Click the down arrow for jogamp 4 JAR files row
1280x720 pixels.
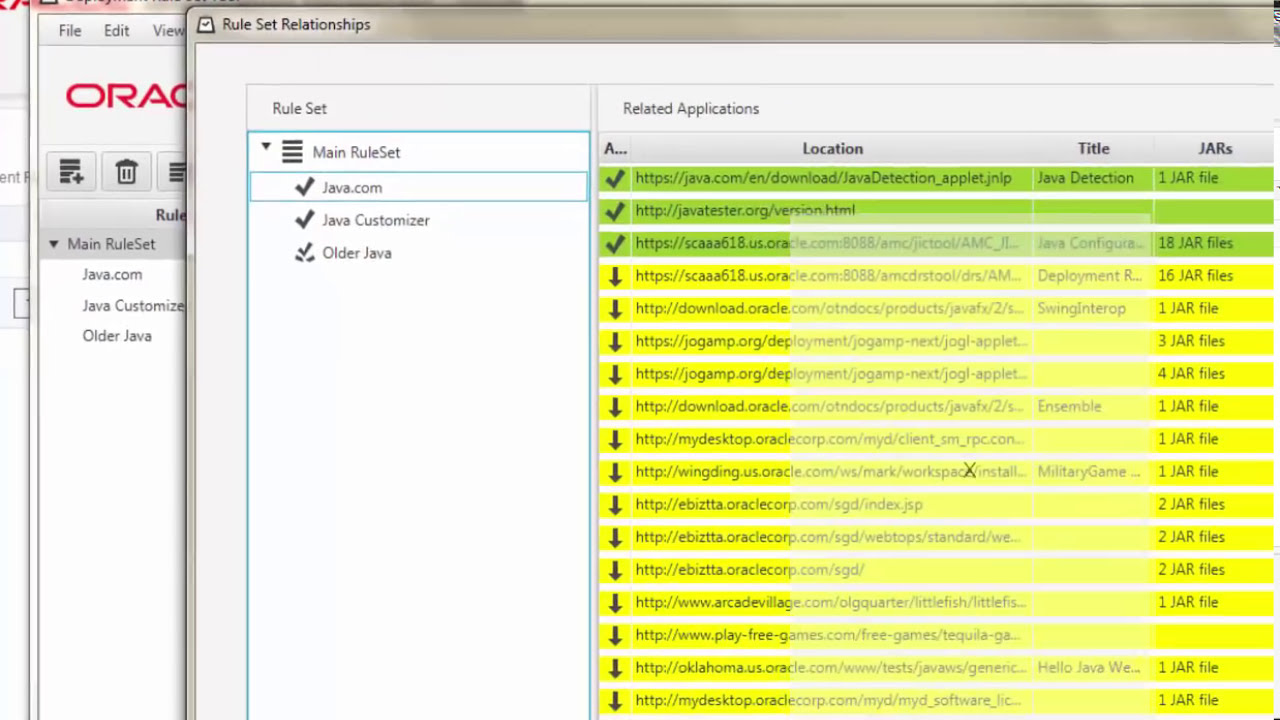point(615,374)
